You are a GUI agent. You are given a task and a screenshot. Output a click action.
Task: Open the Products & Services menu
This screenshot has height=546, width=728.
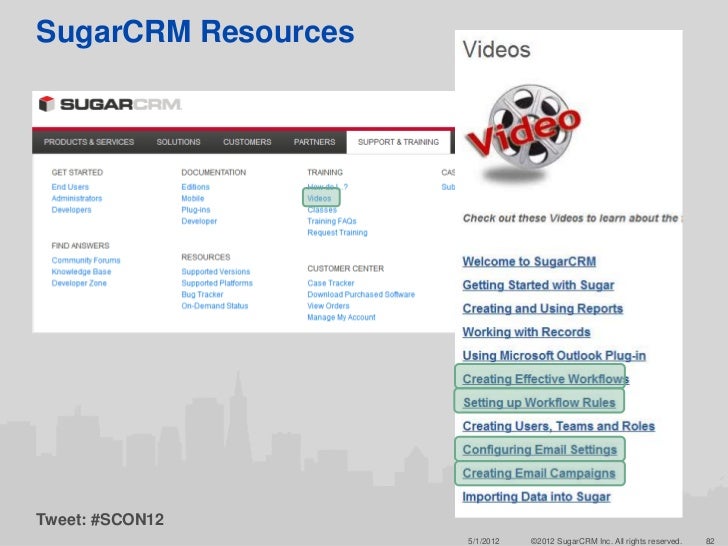(89, 142)
